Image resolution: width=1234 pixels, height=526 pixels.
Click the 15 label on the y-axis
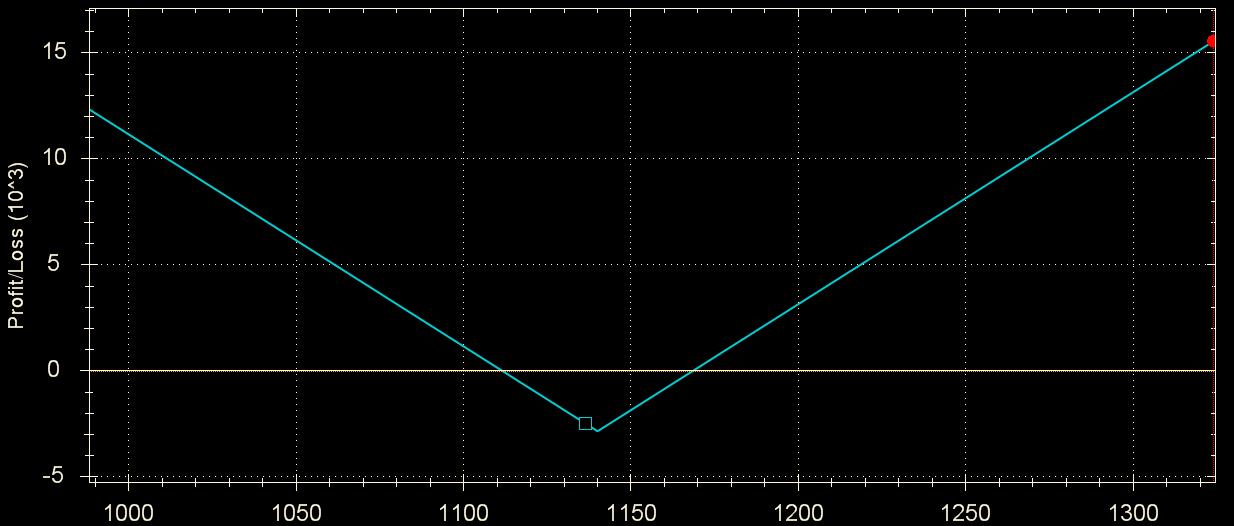pos(55,52)
